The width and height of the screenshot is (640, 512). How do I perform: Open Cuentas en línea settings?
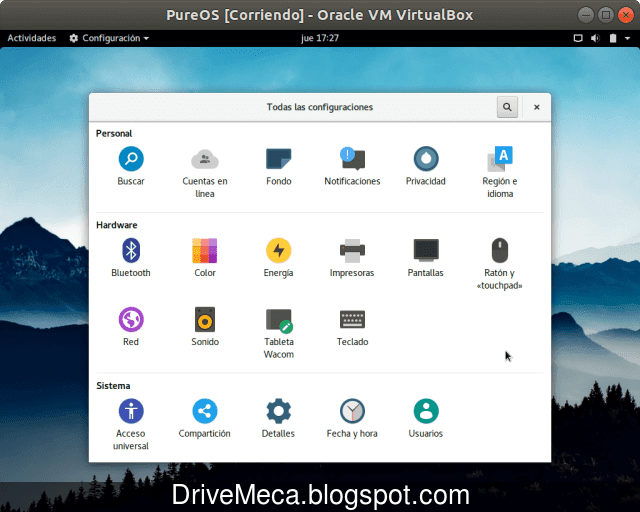point(205,172)
